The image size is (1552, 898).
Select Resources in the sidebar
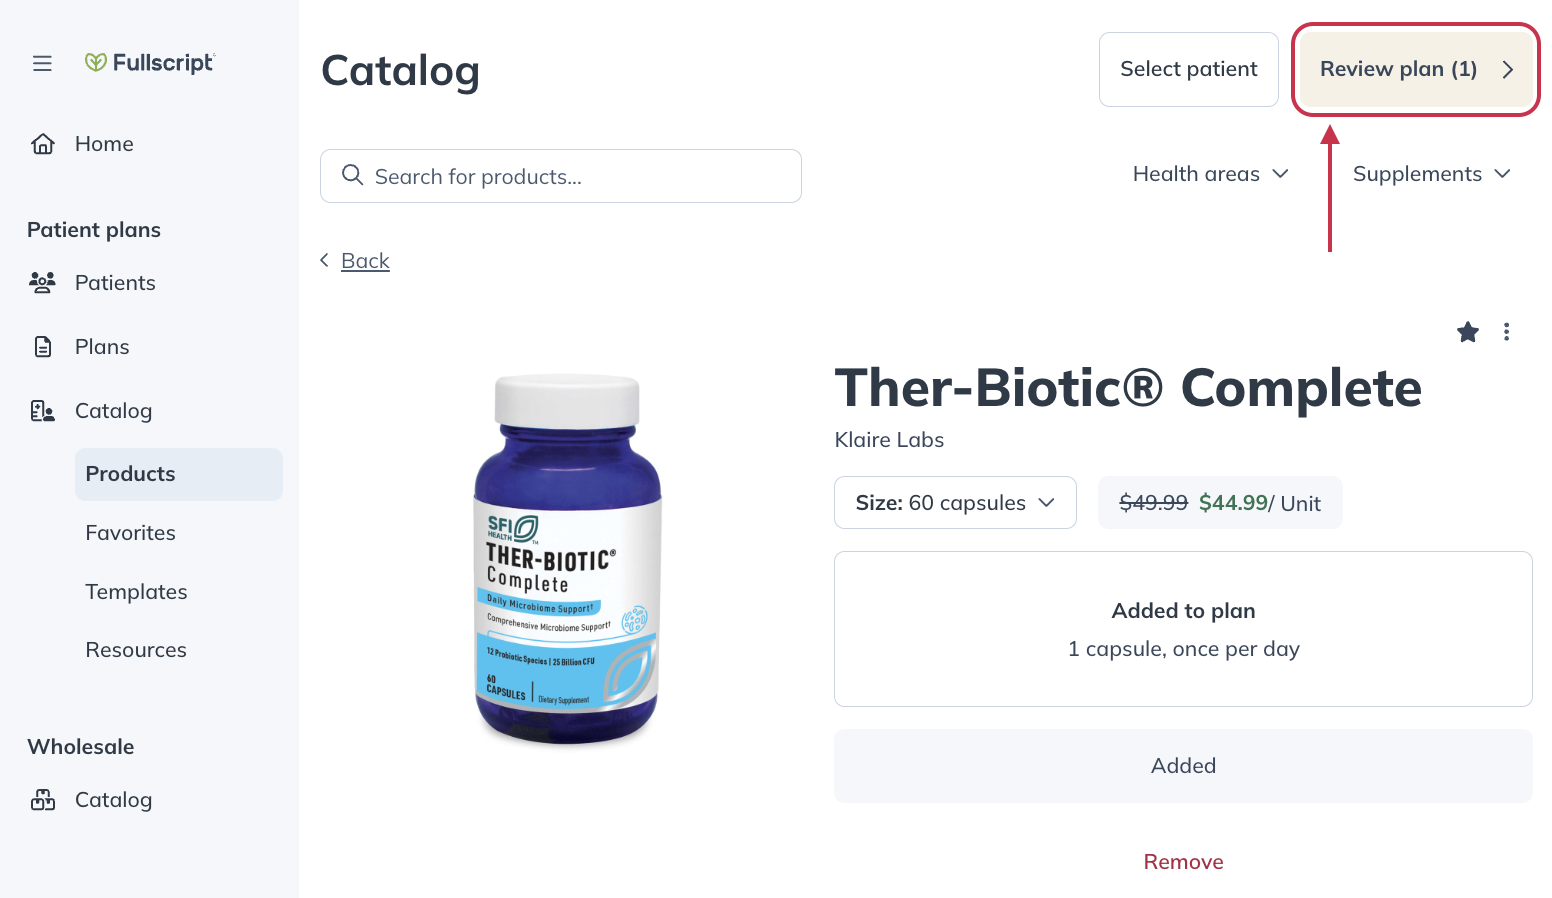(x=136, y=650)
